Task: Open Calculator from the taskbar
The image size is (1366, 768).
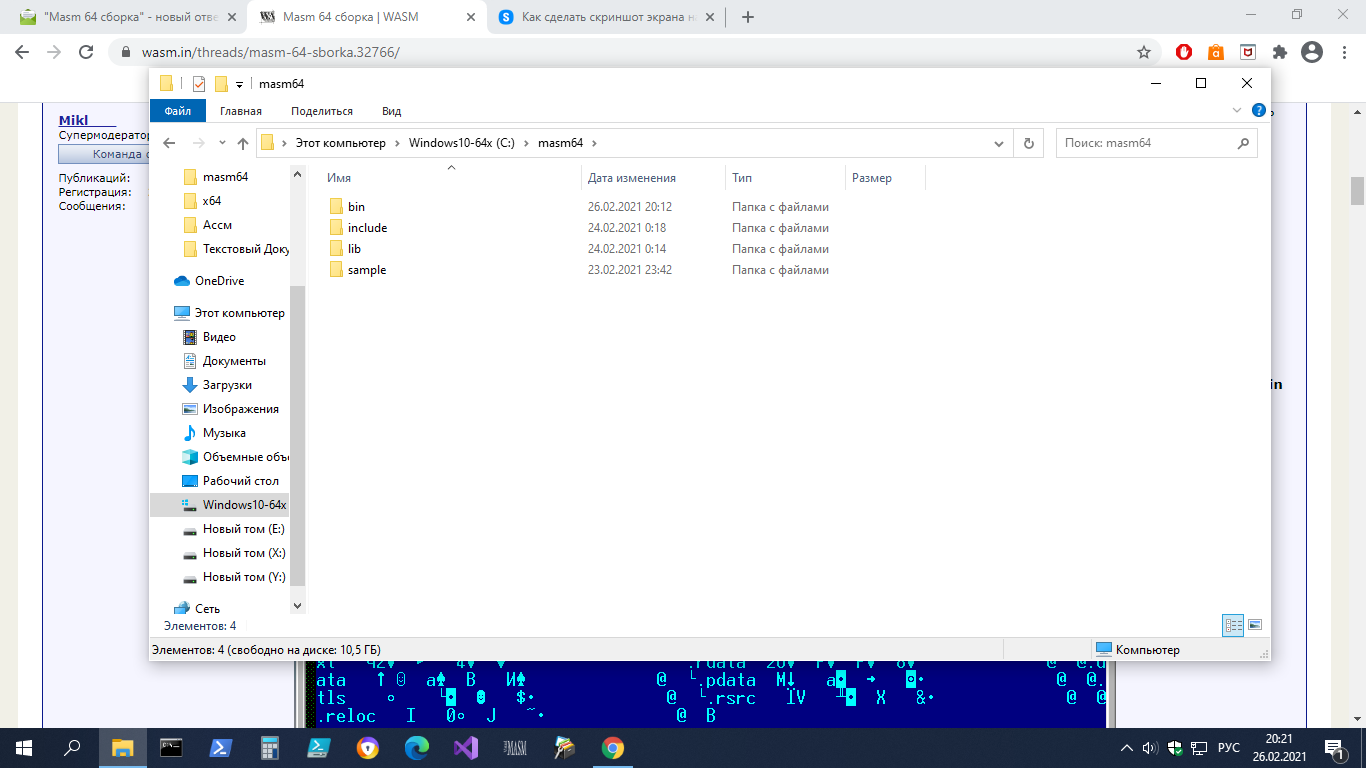Action: 269,748
